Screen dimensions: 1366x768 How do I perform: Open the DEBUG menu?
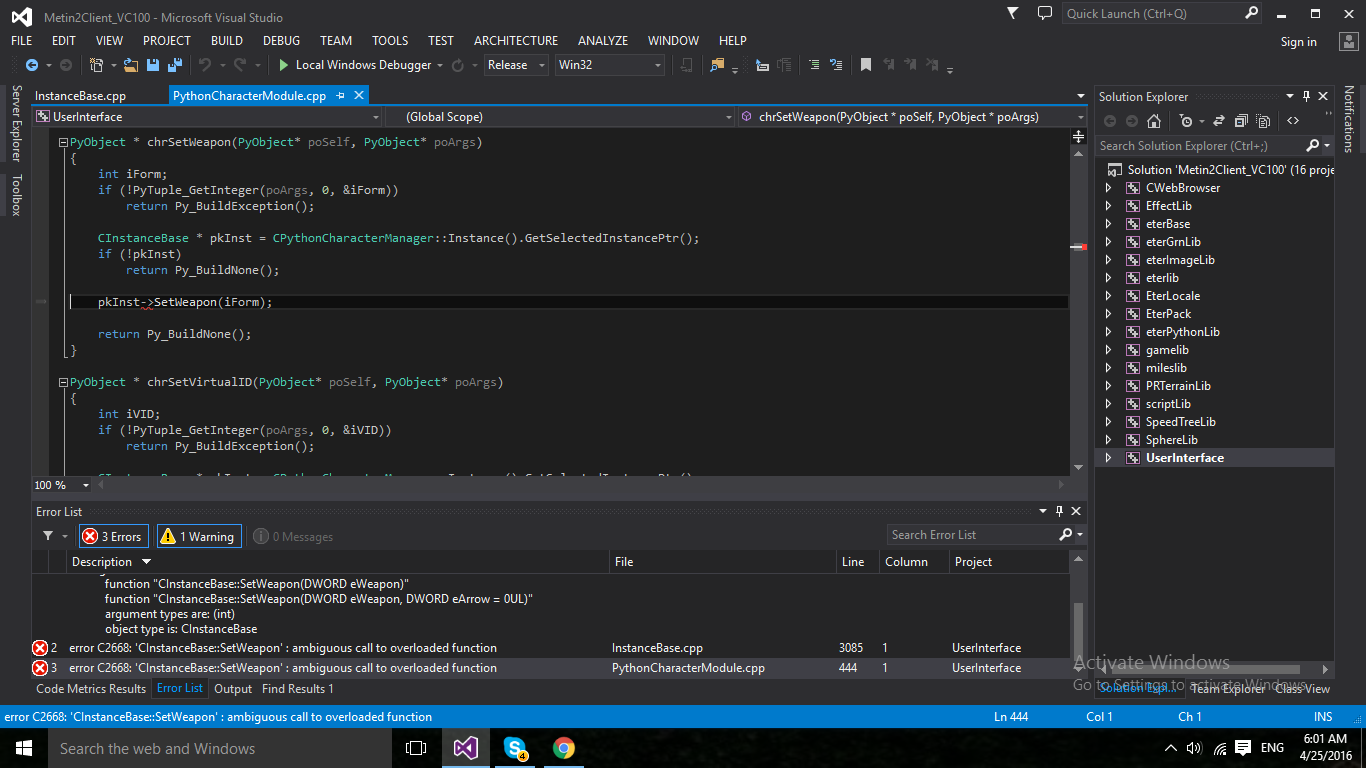pyautogui.click(x=281, y=41)
